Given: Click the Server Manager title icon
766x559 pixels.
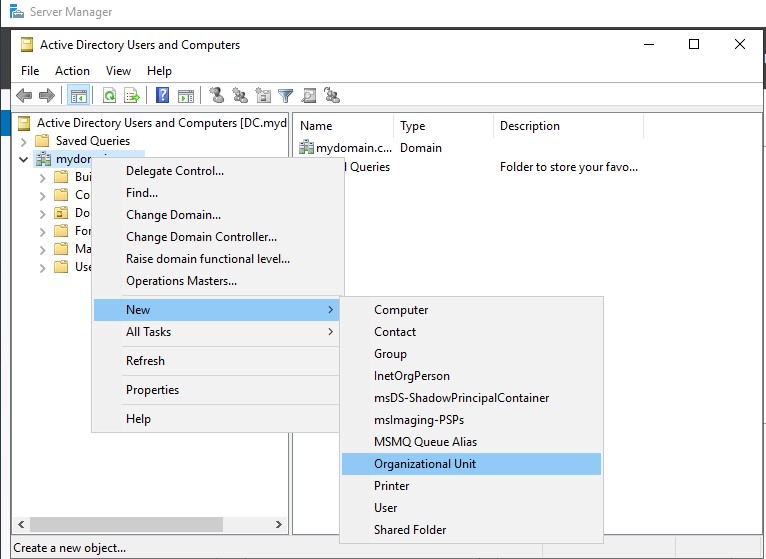Looking at the screenshot, I should pyautogui.click(x=17, y=11).
